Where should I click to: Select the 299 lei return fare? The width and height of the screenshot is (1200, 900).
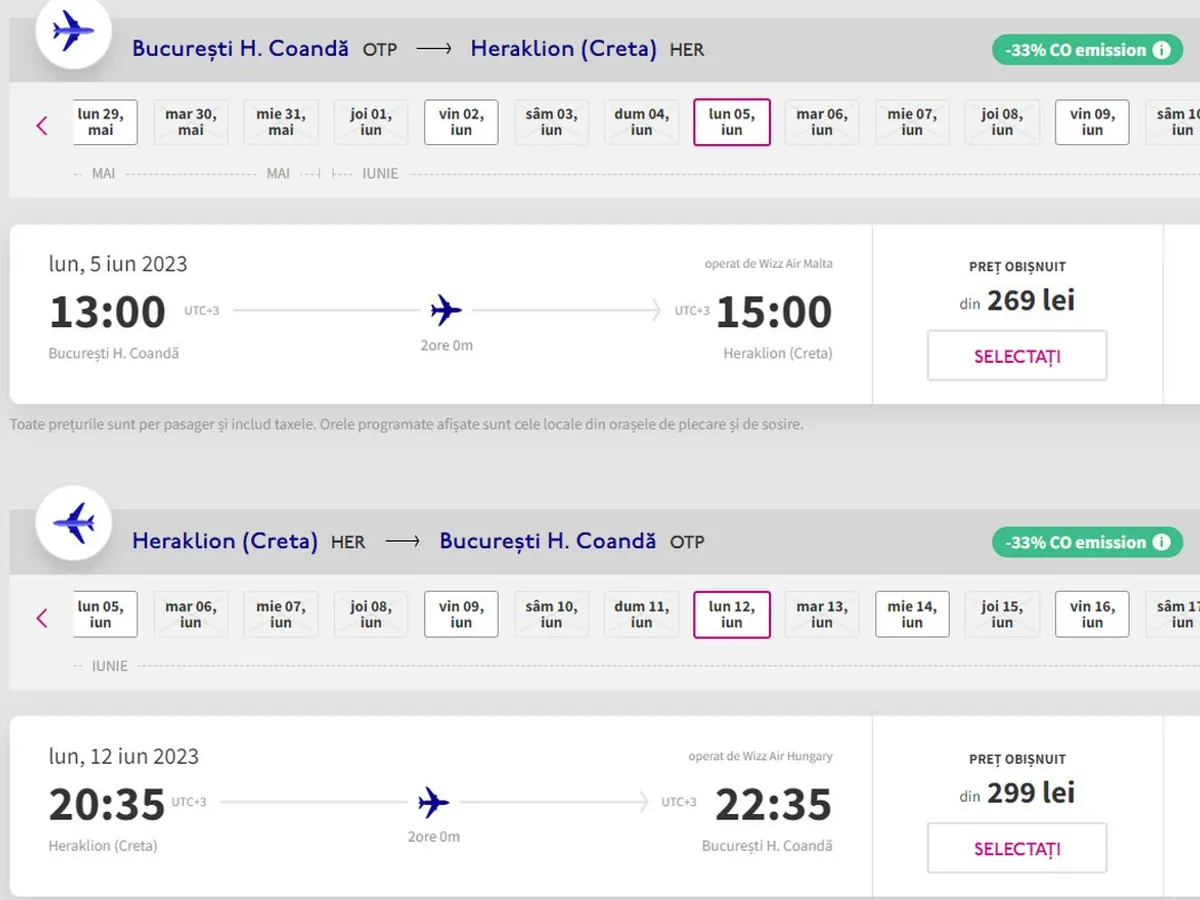click(1017, 848)
